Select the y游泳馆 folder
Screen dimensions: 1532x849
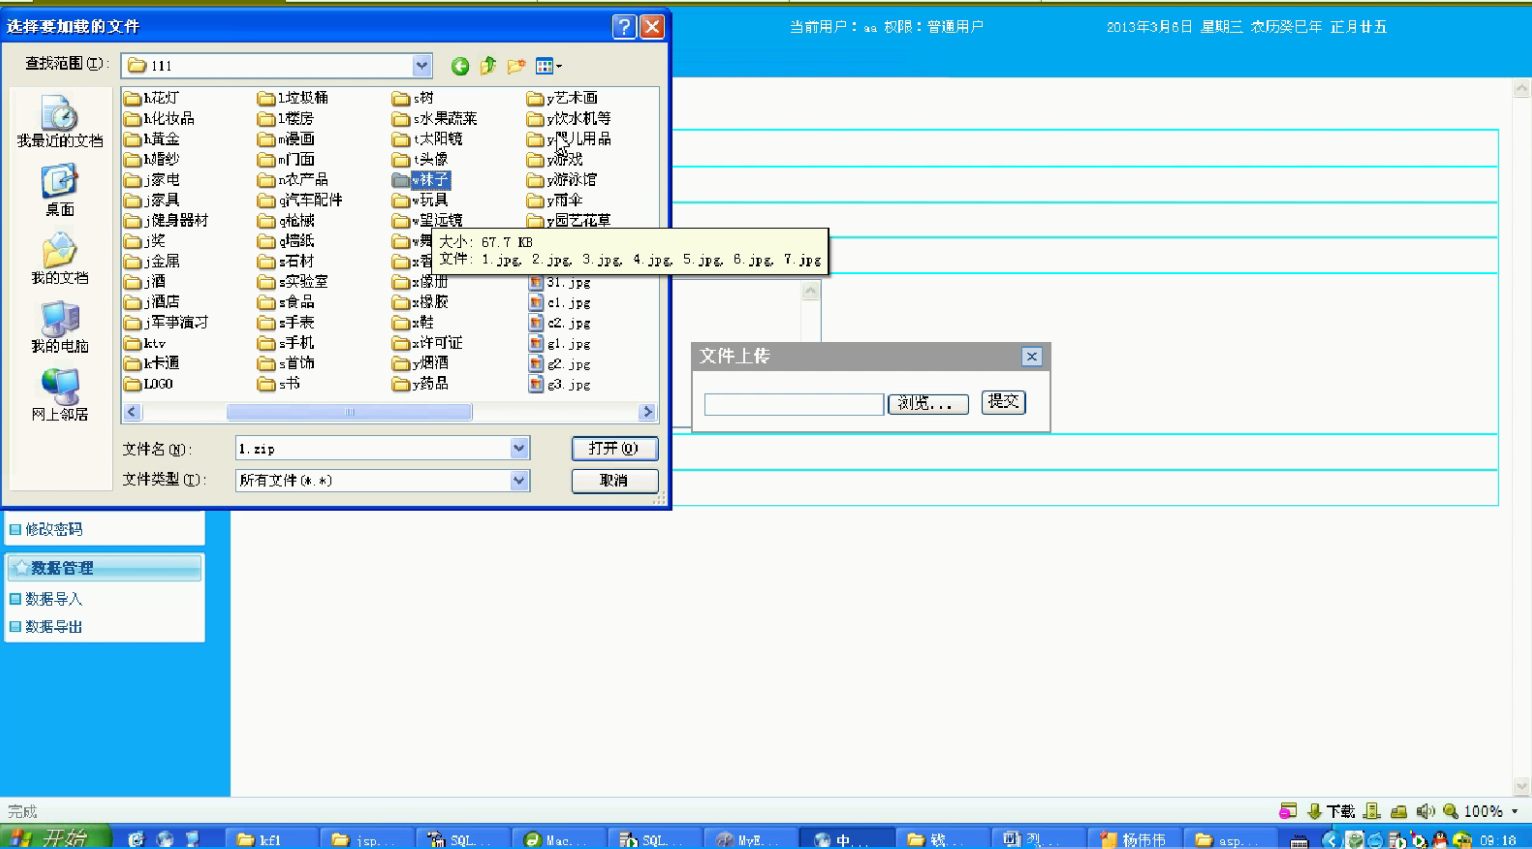coord(562,180)
